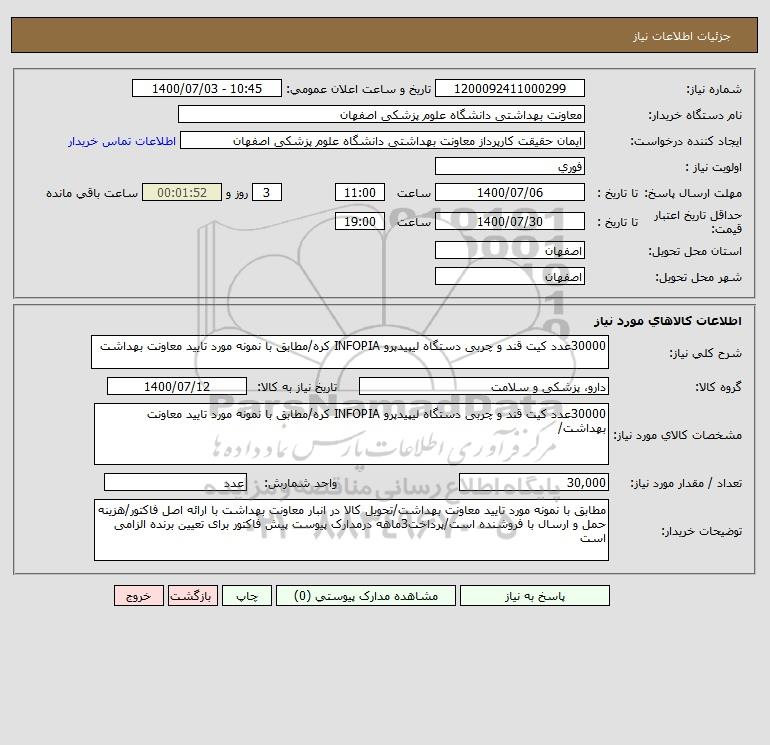Click the خروج exit button
This screenshot has height=745, width=770.
[x=138, y=596]
